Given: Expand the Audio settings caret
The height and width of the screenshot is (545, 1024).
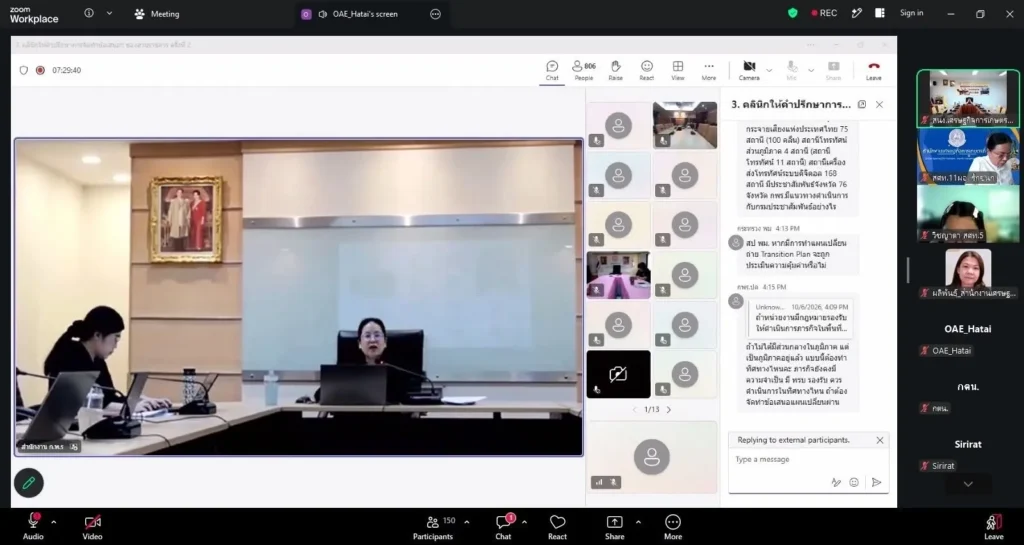Looking at the screenshot, I should (54, 522).
